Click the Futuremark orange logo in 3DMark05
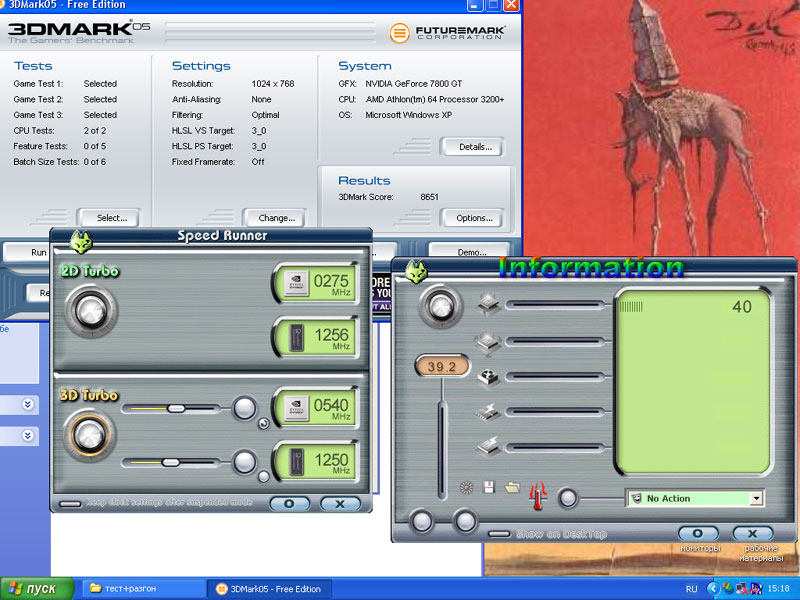The height and width of the screenshot is (600, 800). 399,33
